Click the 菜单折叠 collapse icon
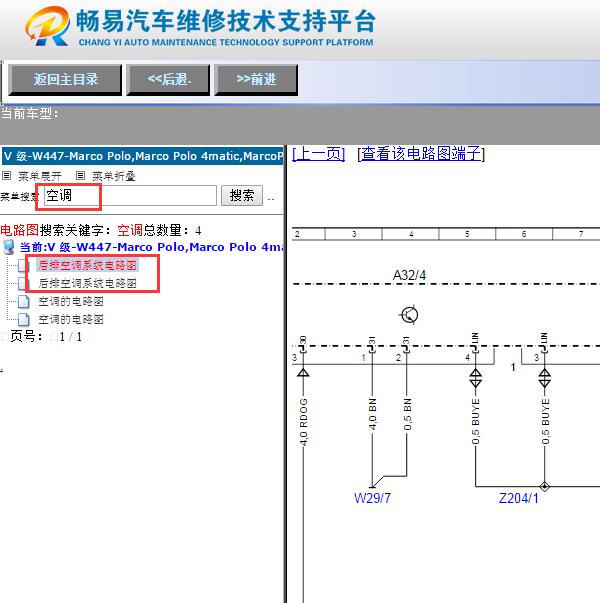 (x=80, y=176)
